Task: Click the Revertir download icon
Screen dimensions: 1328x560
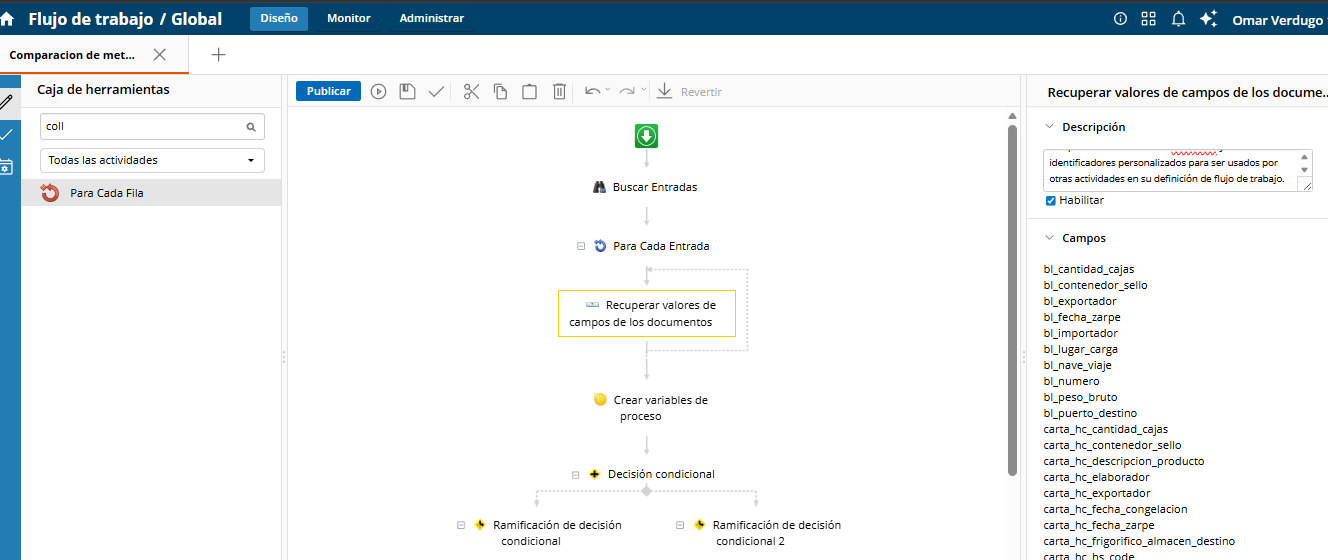Action: point(664,91)
